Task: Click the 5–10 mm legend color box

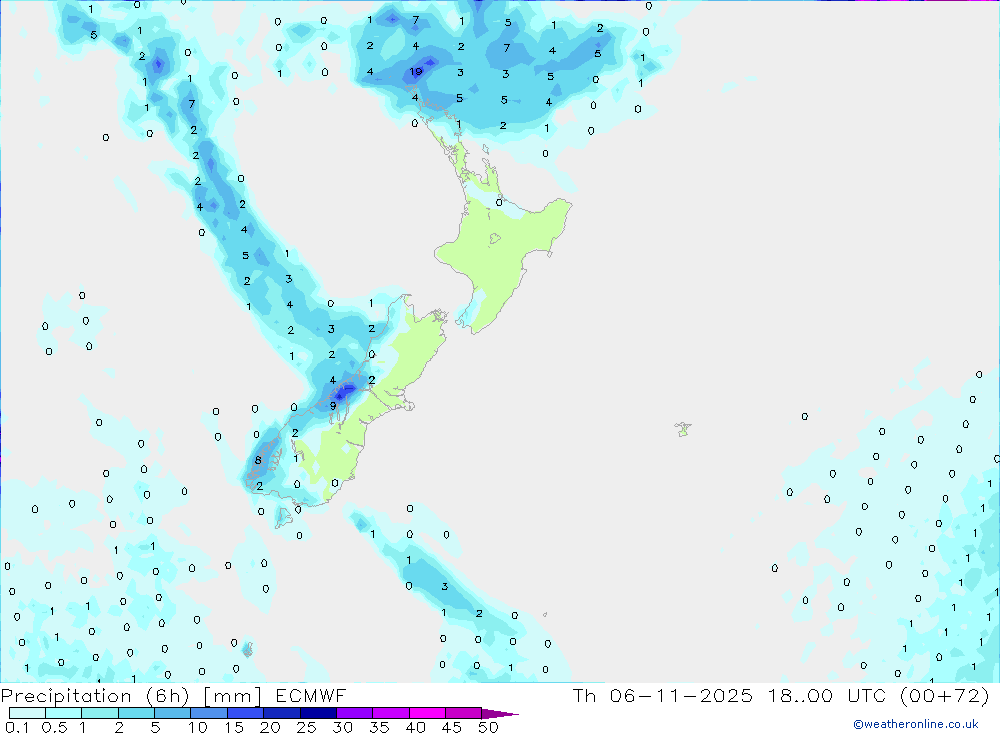Action: (x=172, y=713)
